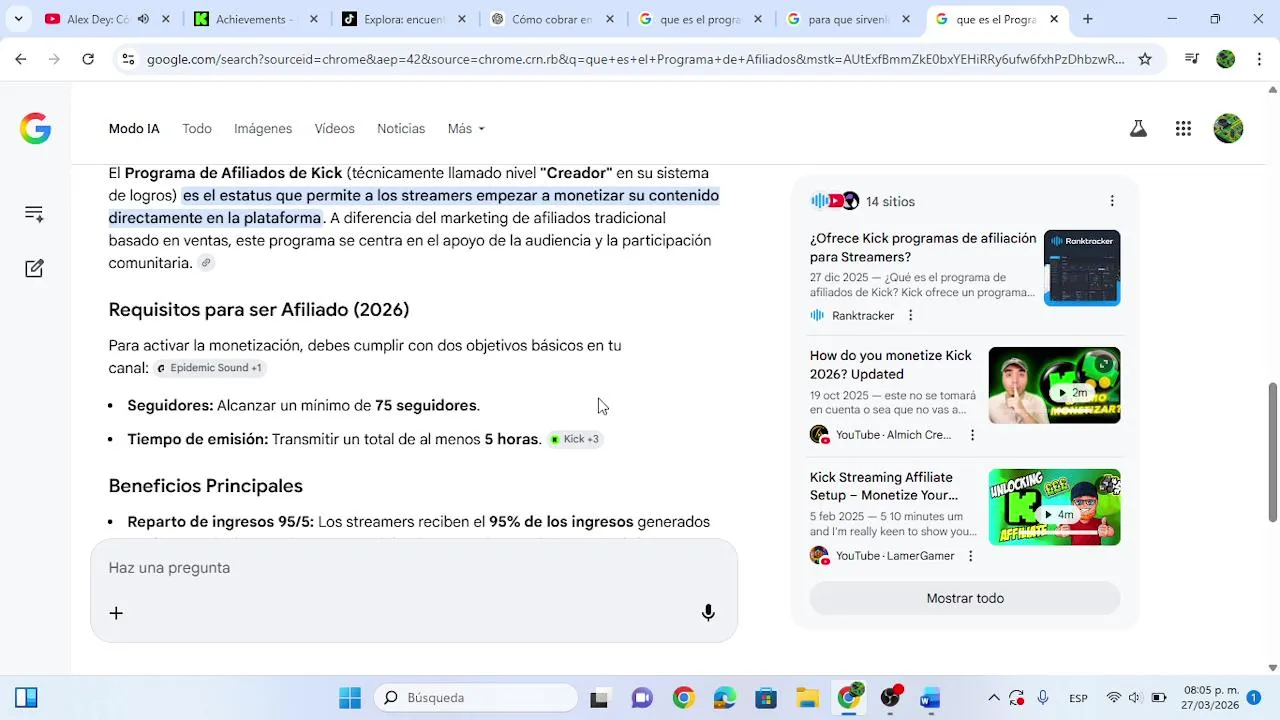
Task: Open File Explorer from the taskbar
Action: [x=807, y=698]
